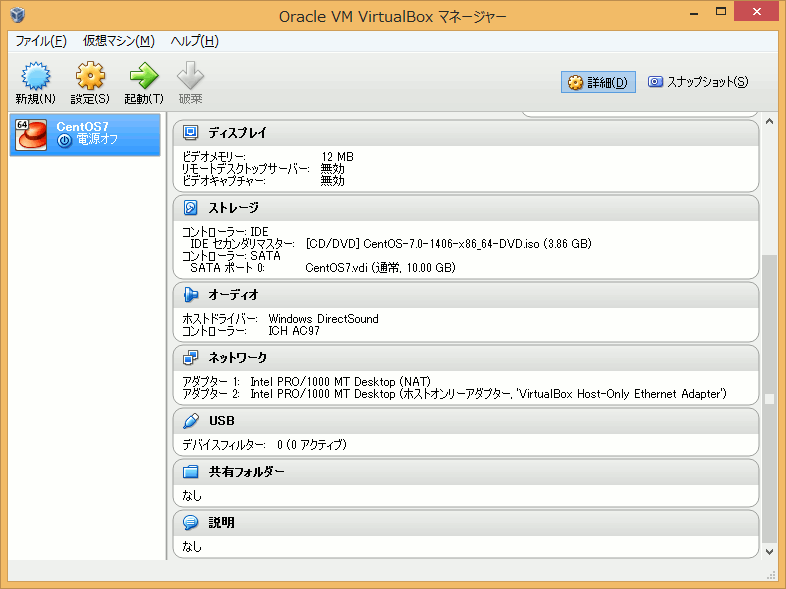Viewport: 786px width, 589px height.
Task: Click the Audio (オーディオ) speaker icon
Action: pos(191,295)
